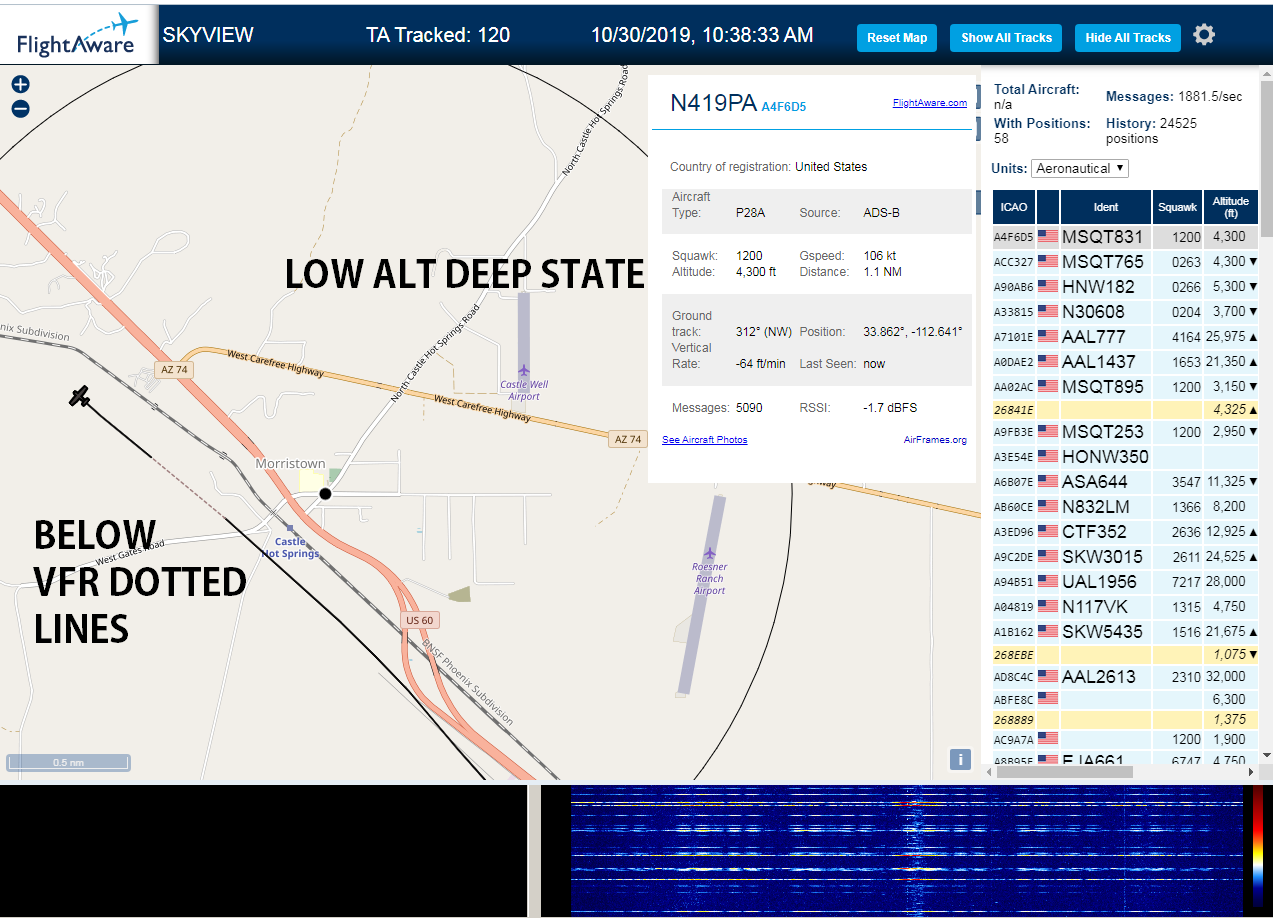Click the AZ 74 road shield near Morristown

pos(174,370)
